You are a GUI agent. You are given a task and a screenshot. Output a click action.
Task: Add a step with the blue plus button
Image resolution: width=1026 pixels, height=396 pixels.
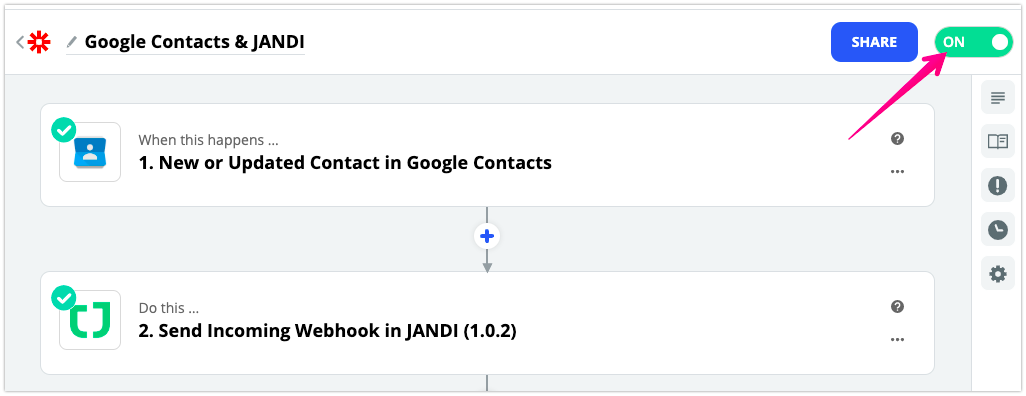pos(487,236)
